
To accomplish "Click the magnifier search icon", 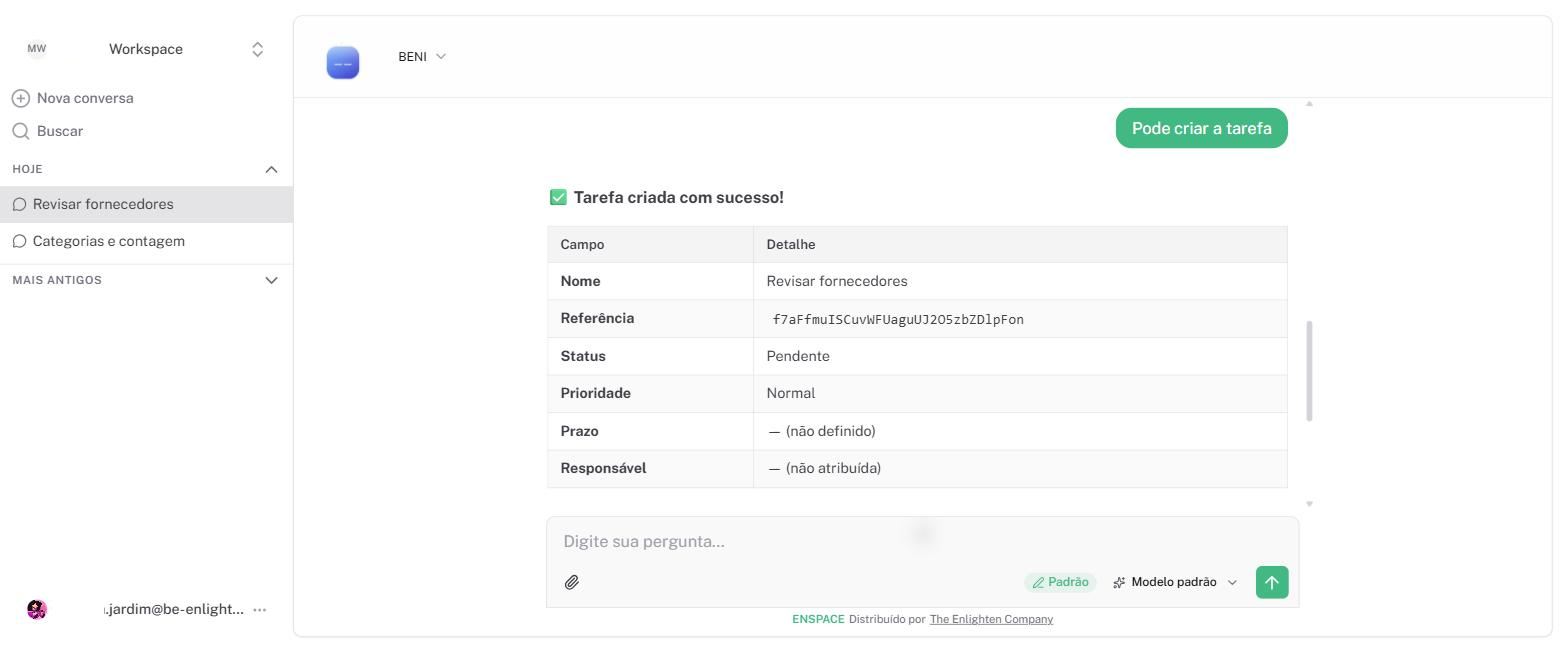I will coord(20,131).
